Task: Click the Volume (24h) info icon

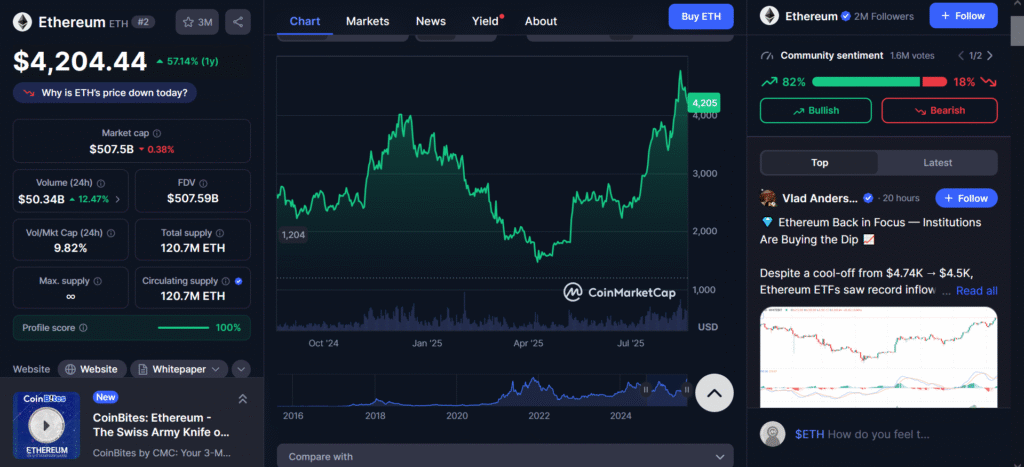Action: pos(101,184)
